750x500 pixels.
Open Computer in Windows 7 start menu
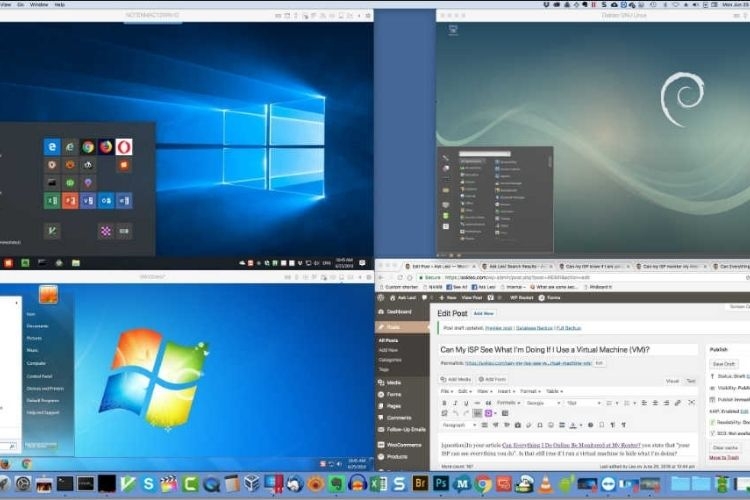coord(36,363)
